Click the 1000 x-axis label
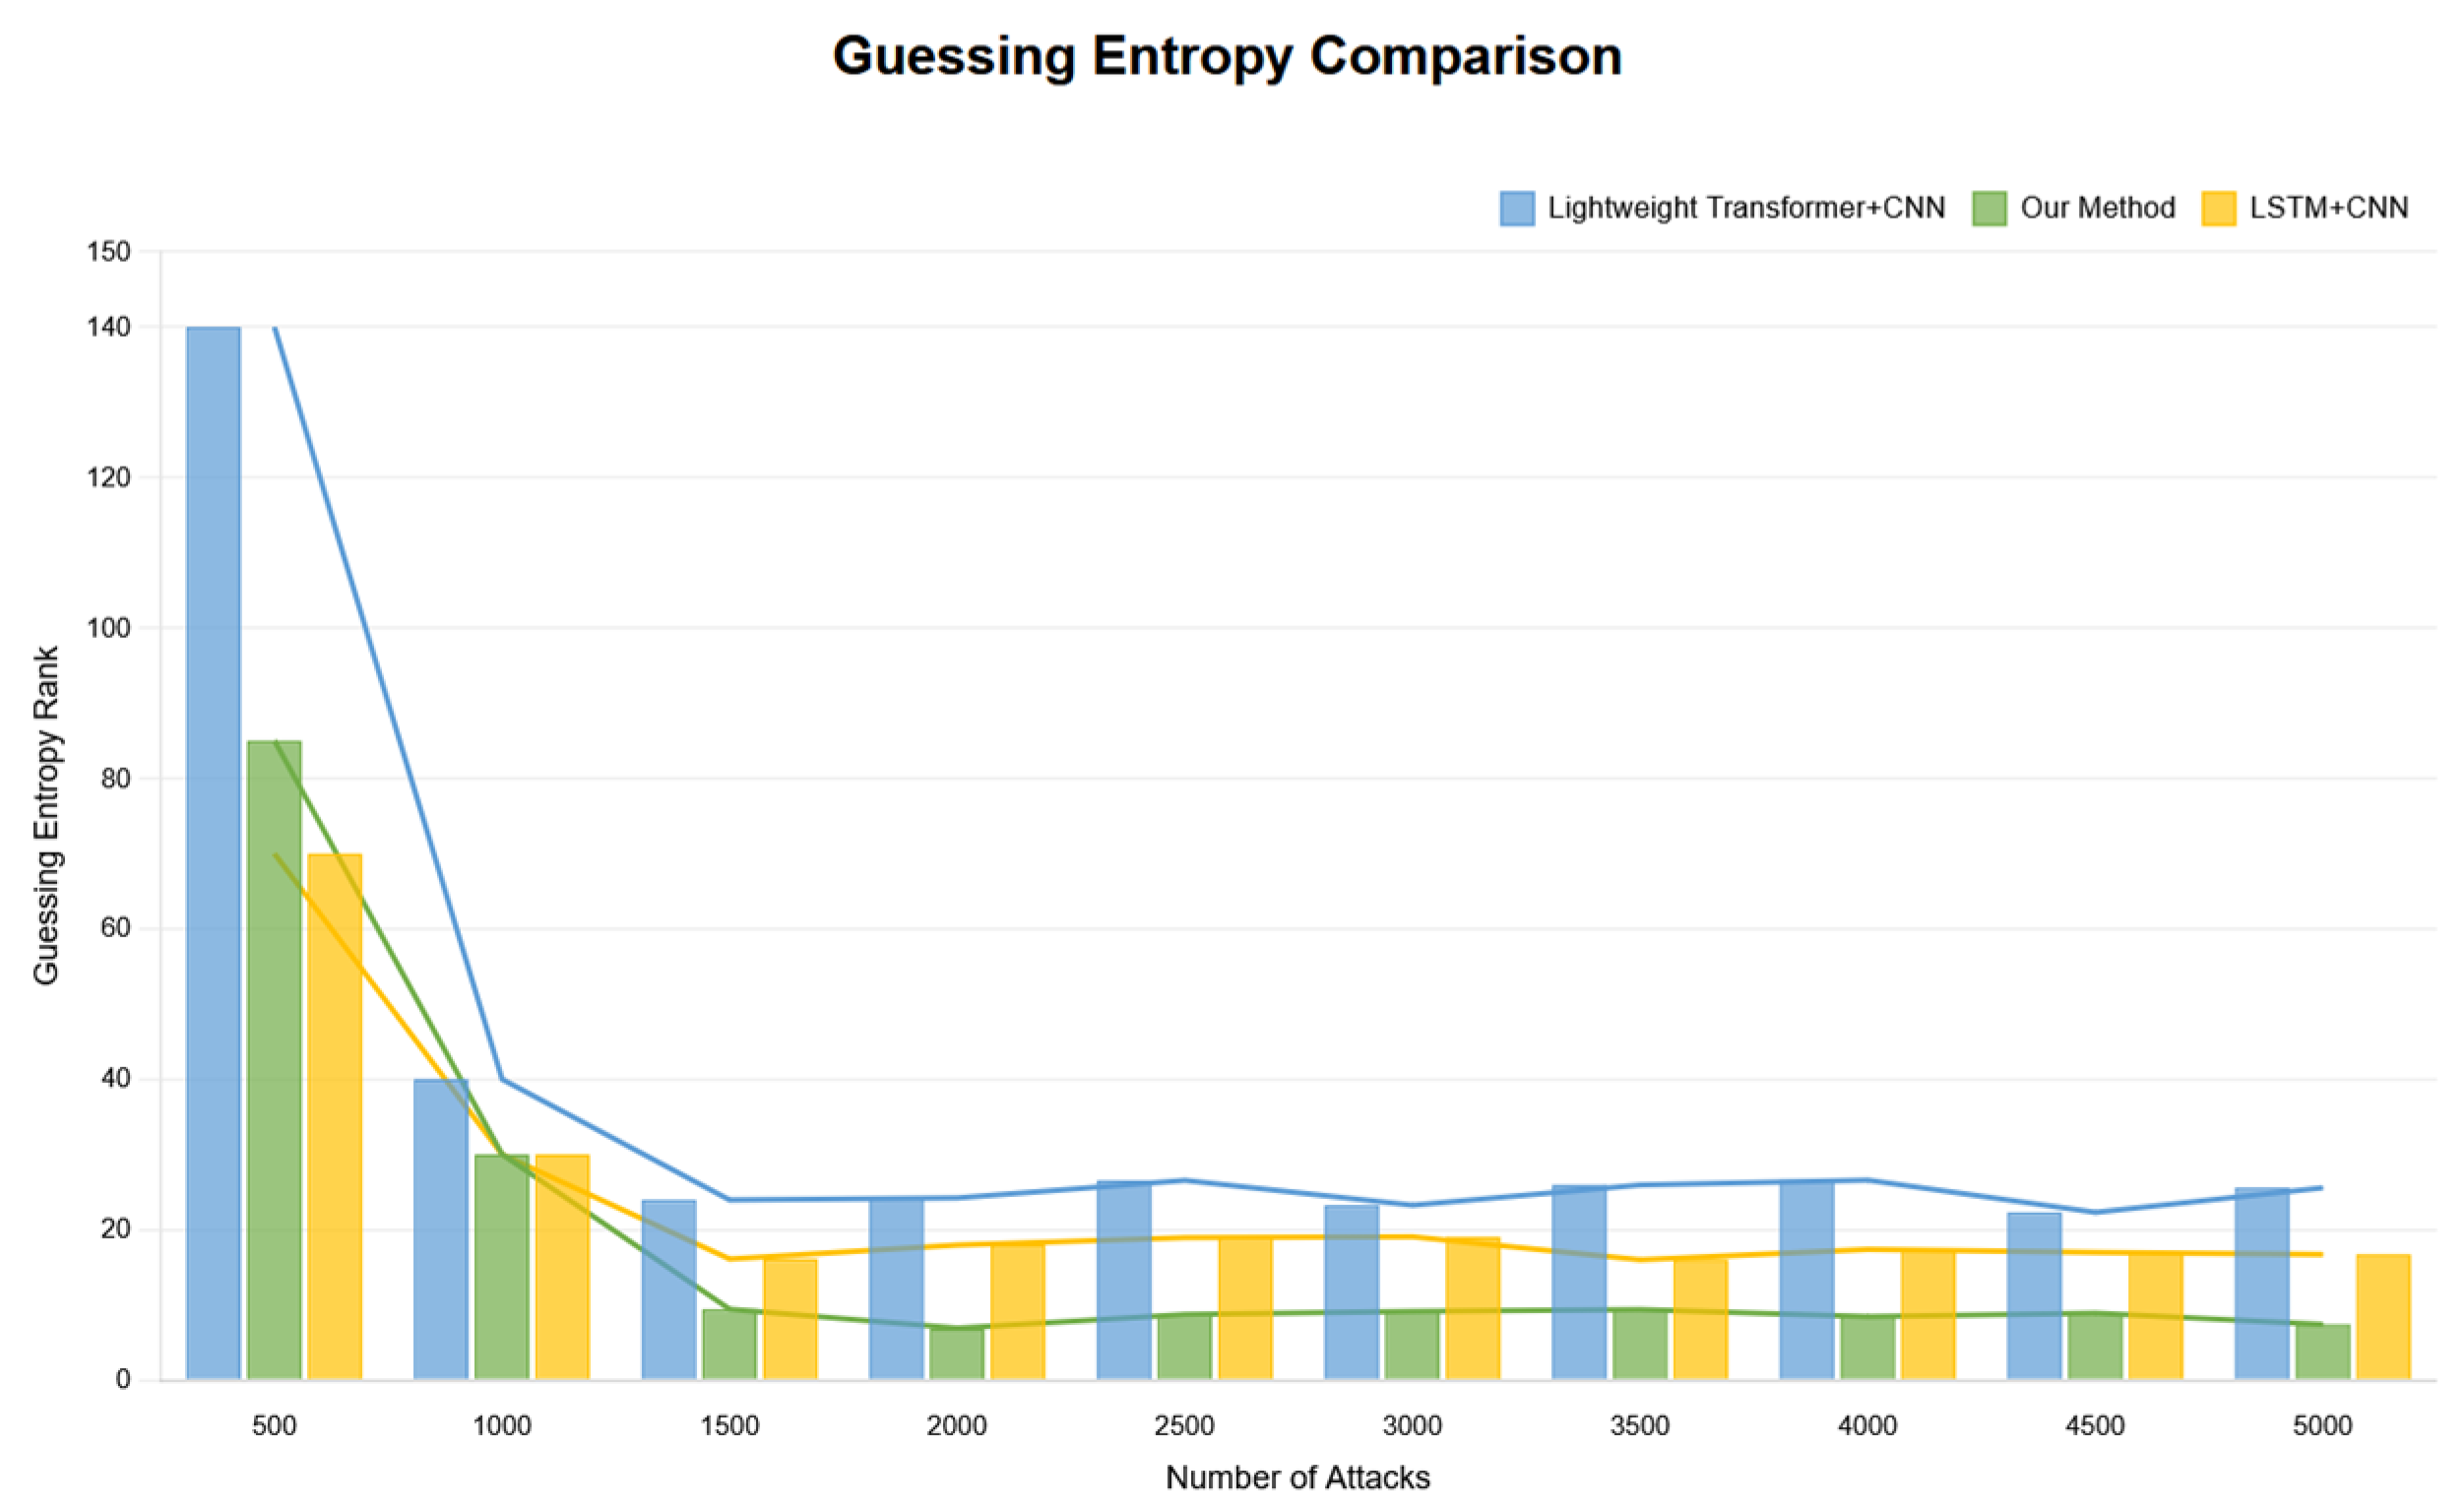The image size is (2462, 1512). tap(501, 1425)
